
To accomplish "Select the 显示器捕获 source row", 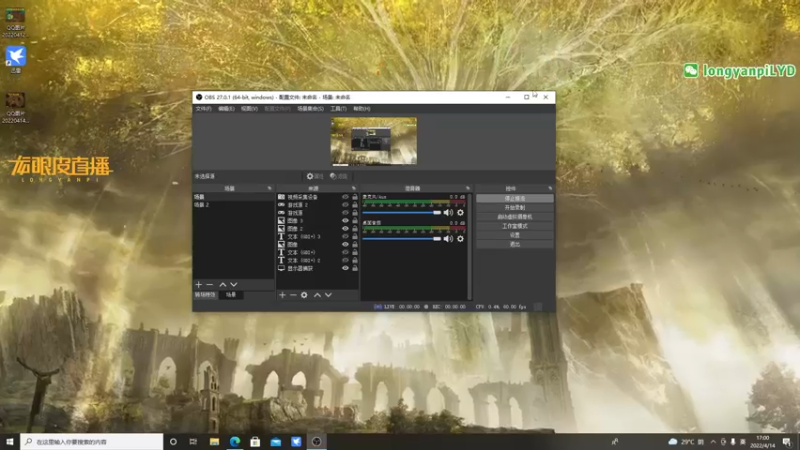I will [317, 268].
